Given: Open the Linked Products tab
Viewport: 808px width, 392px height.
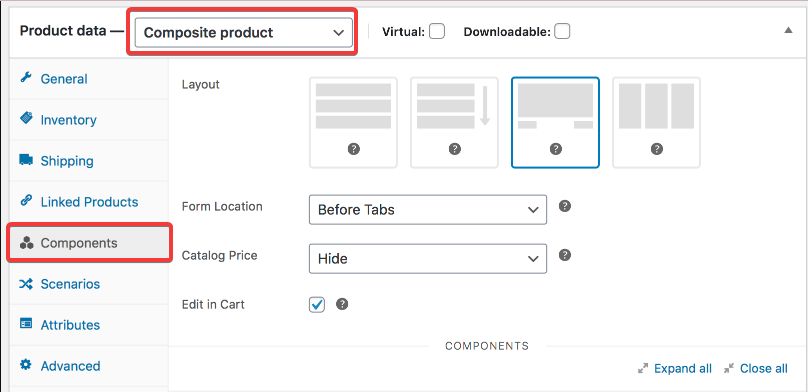Looking at the screenshot, I should pos(89,202).
